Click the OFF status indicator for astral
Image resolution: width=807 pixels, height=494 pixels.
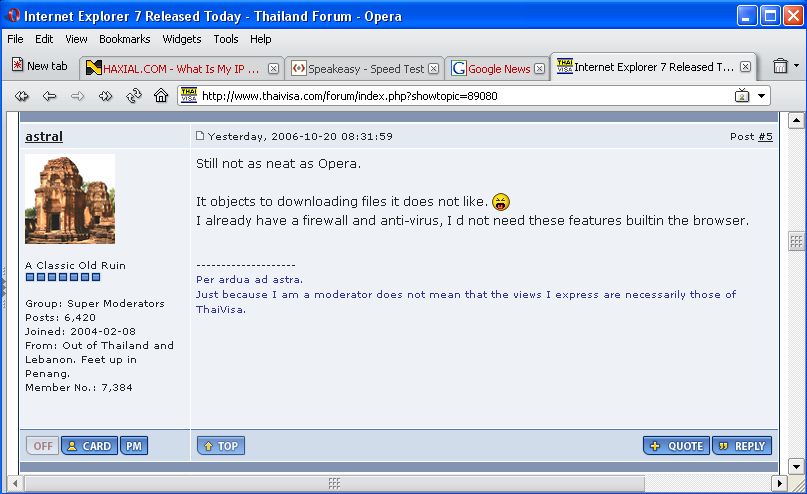point(42,446)
